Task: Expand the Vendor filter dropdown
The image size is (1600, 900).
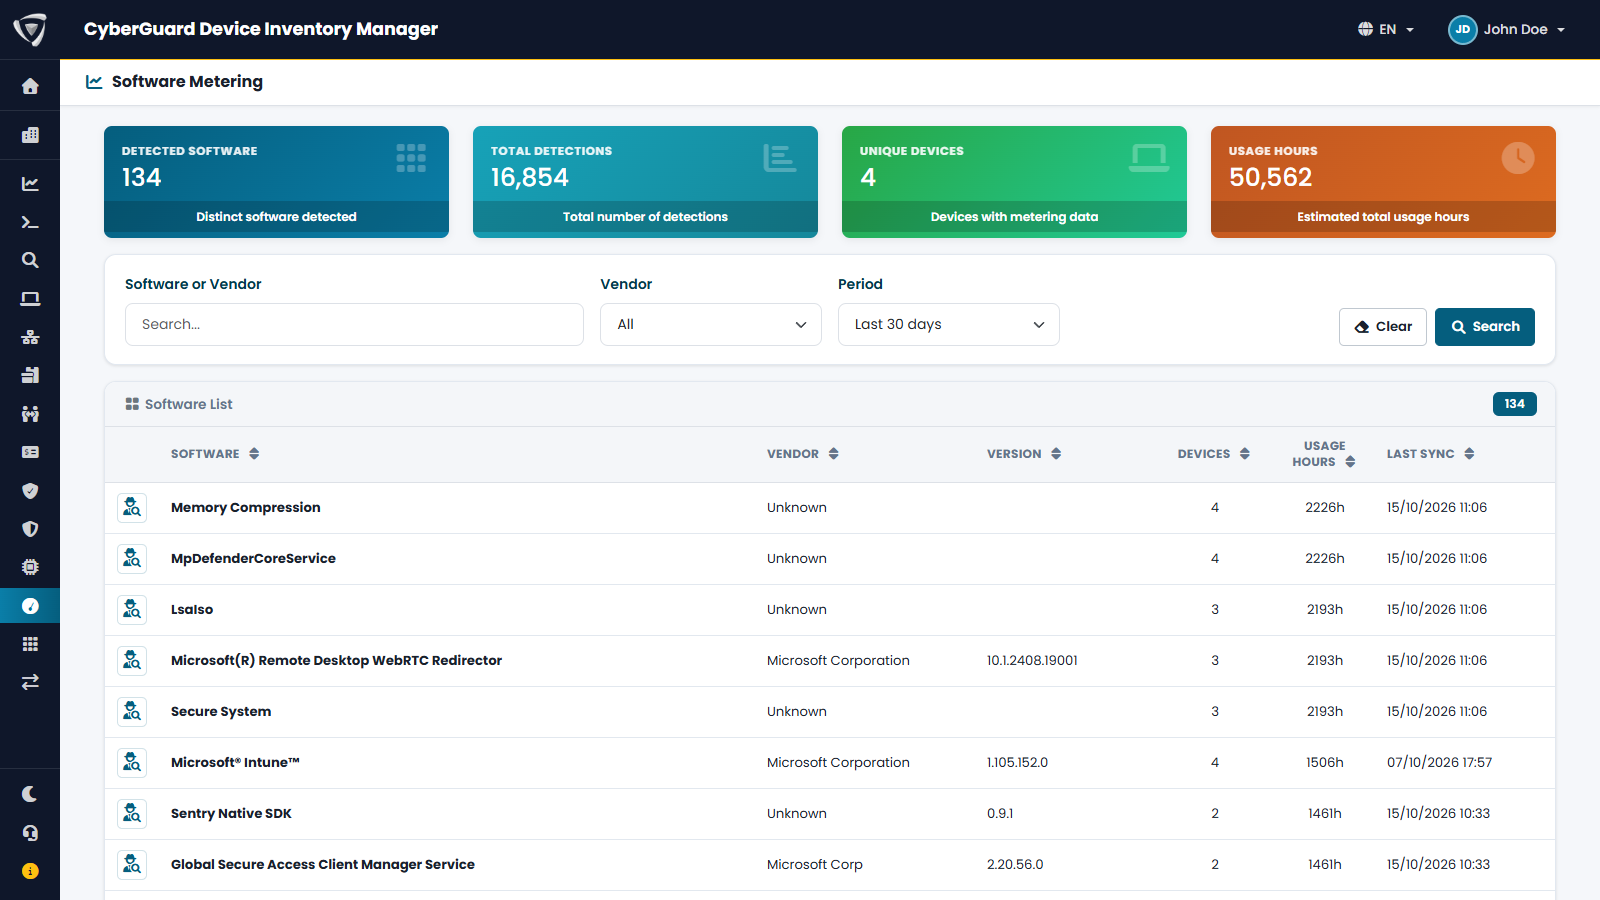Action: 711,325
